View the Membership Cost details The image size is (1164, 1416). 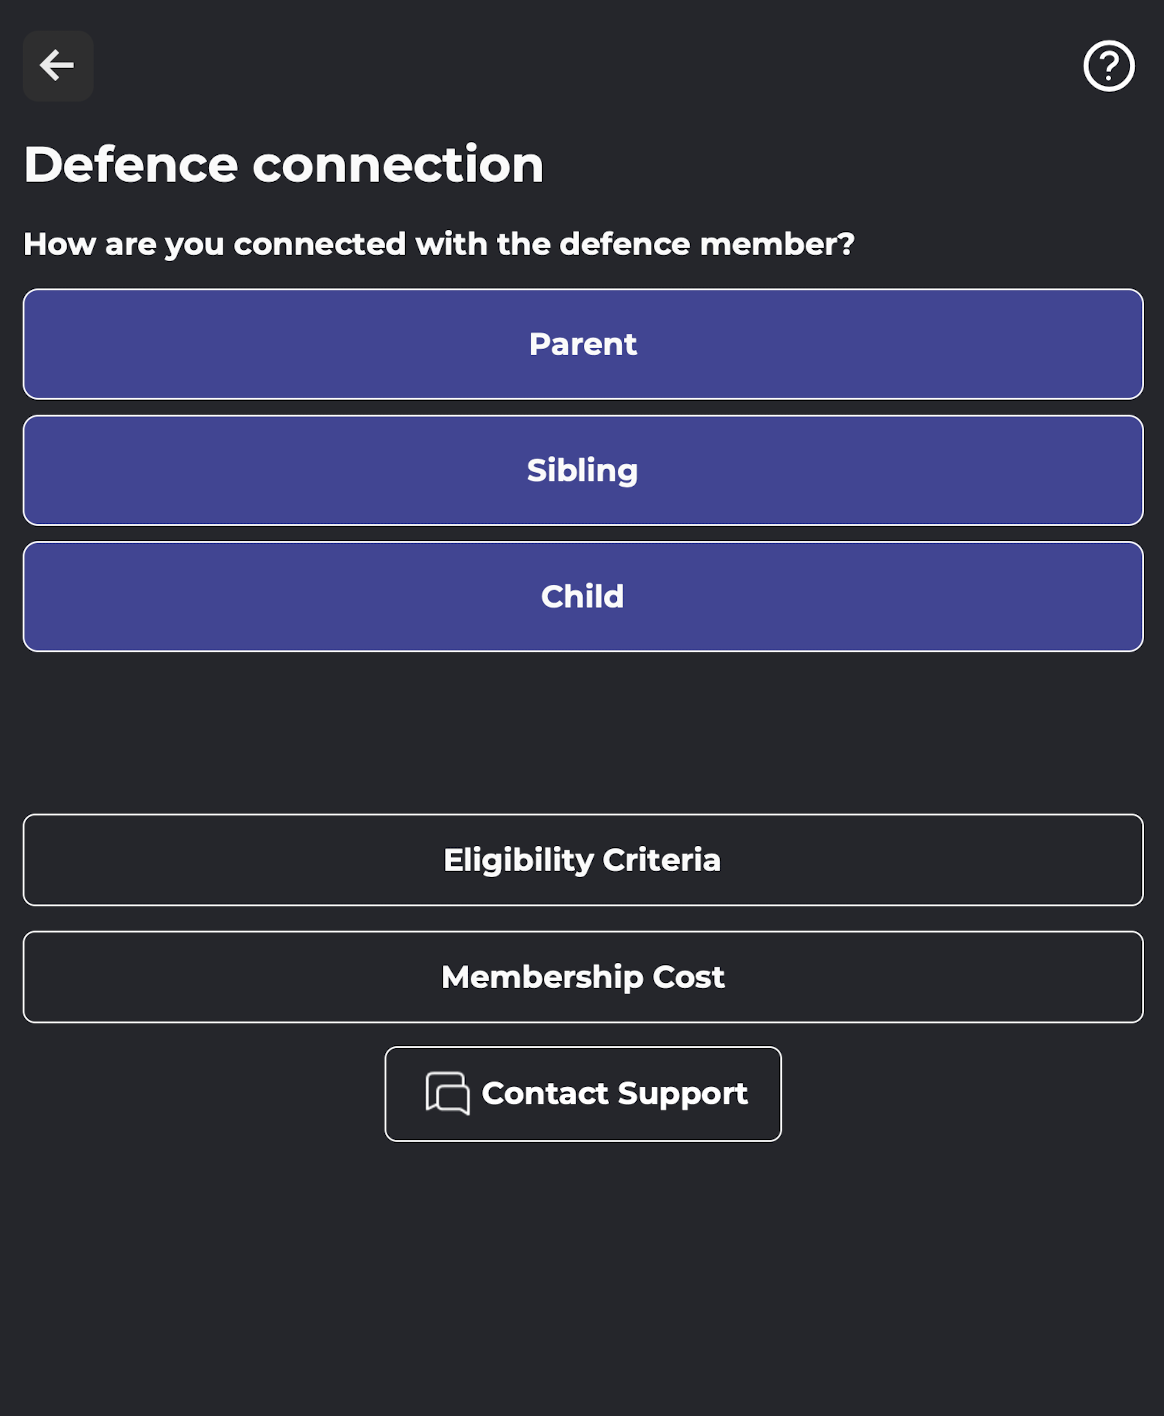click(x=583, y=977)
